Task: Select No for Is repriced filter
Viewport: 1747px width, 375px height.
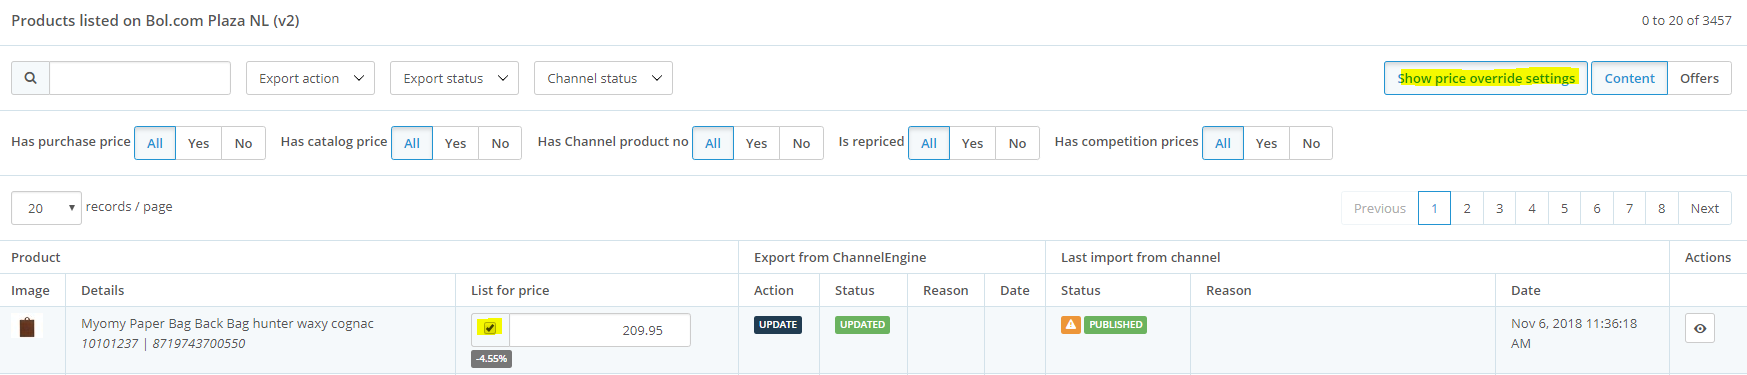Action: [1017, 143]
